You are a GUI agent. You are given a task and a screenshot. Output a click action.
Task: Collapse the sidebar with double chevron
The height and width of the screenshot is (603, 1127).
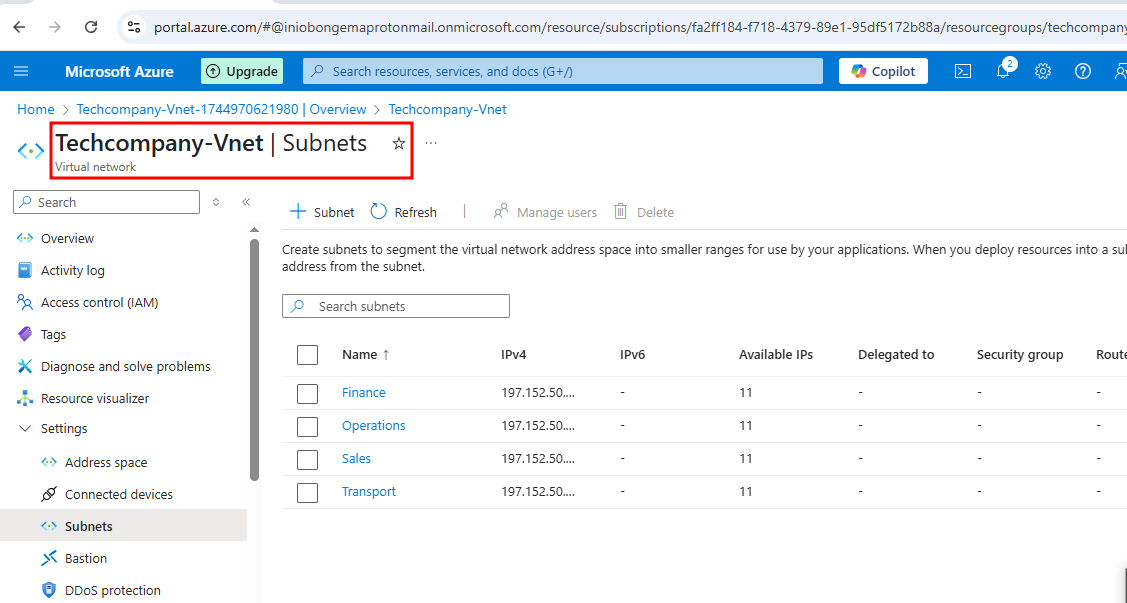[x=246, y=202]
